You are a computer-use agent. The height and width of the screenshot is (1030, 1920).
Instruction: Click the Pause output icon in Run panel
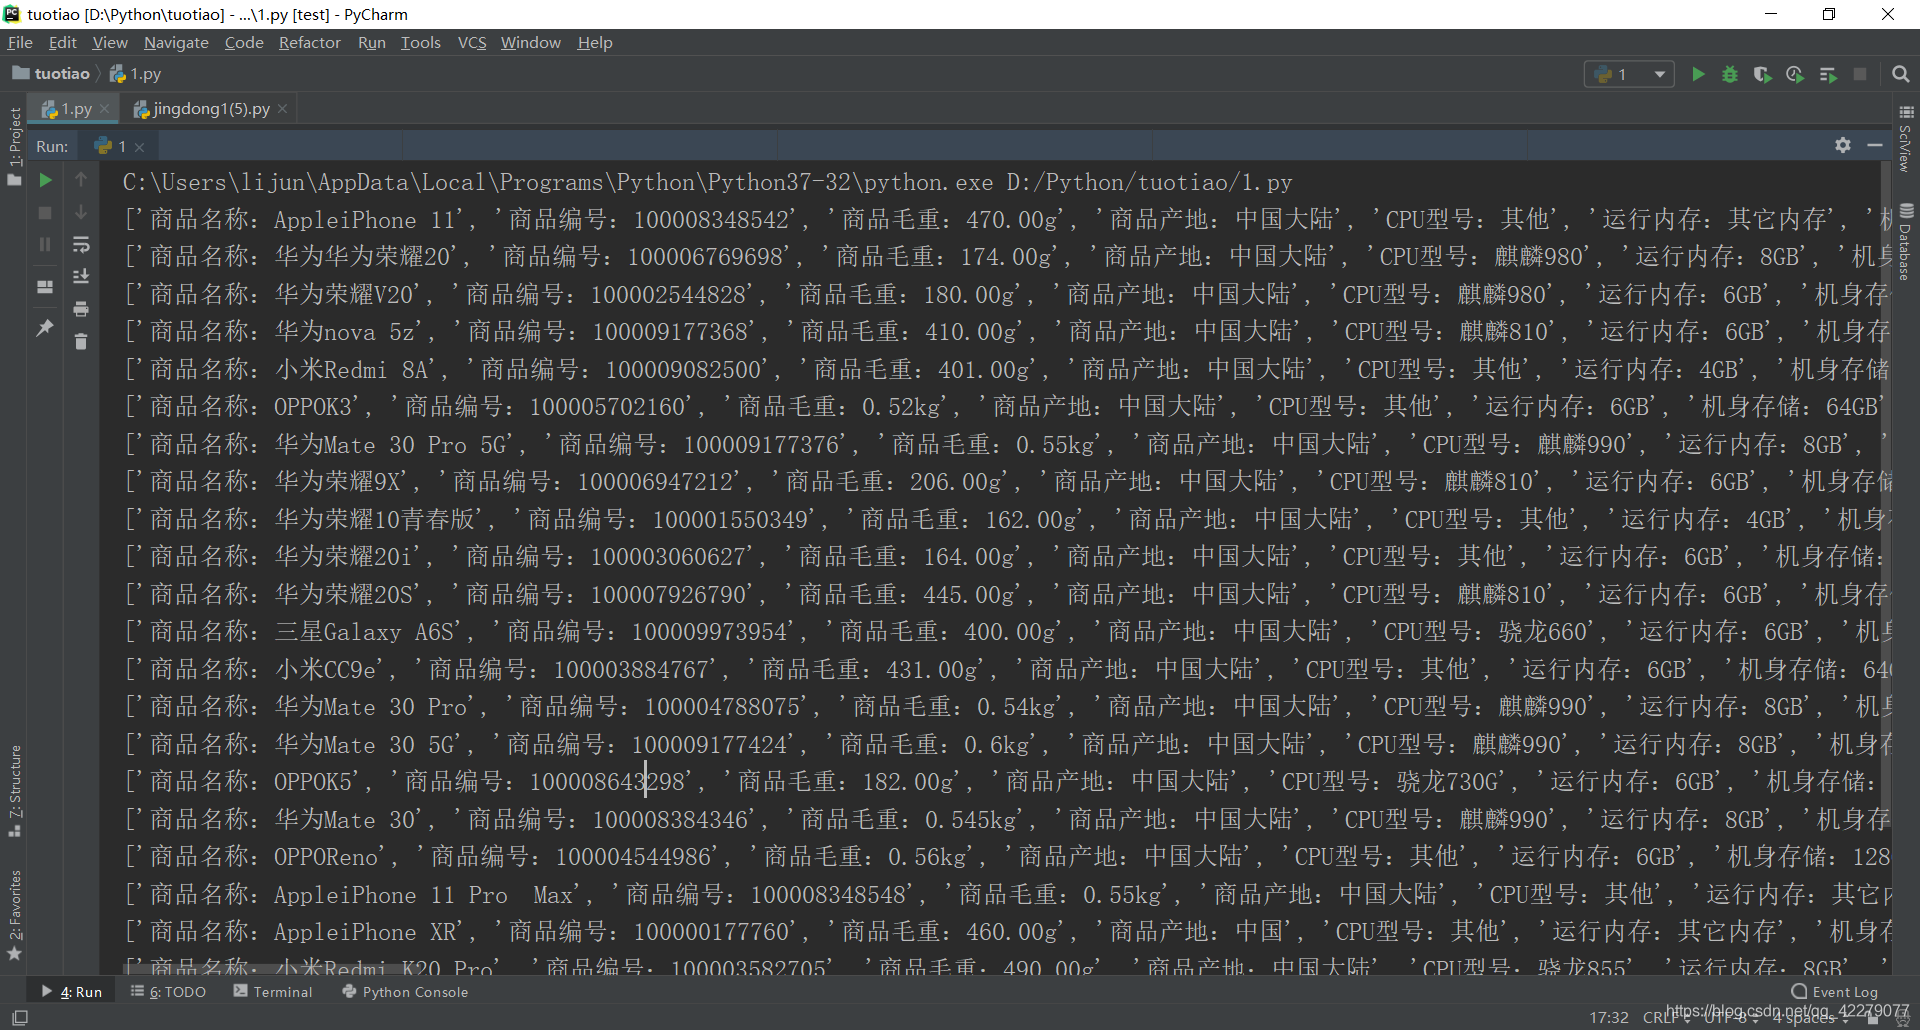45,244
